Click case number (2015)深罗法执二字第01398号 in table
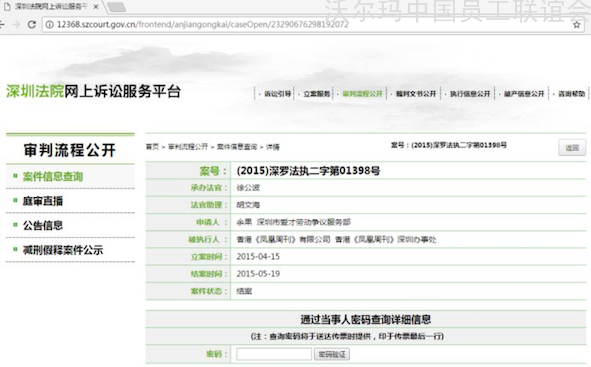This screenshot has width=591, height=367. (x=308, y=171)
